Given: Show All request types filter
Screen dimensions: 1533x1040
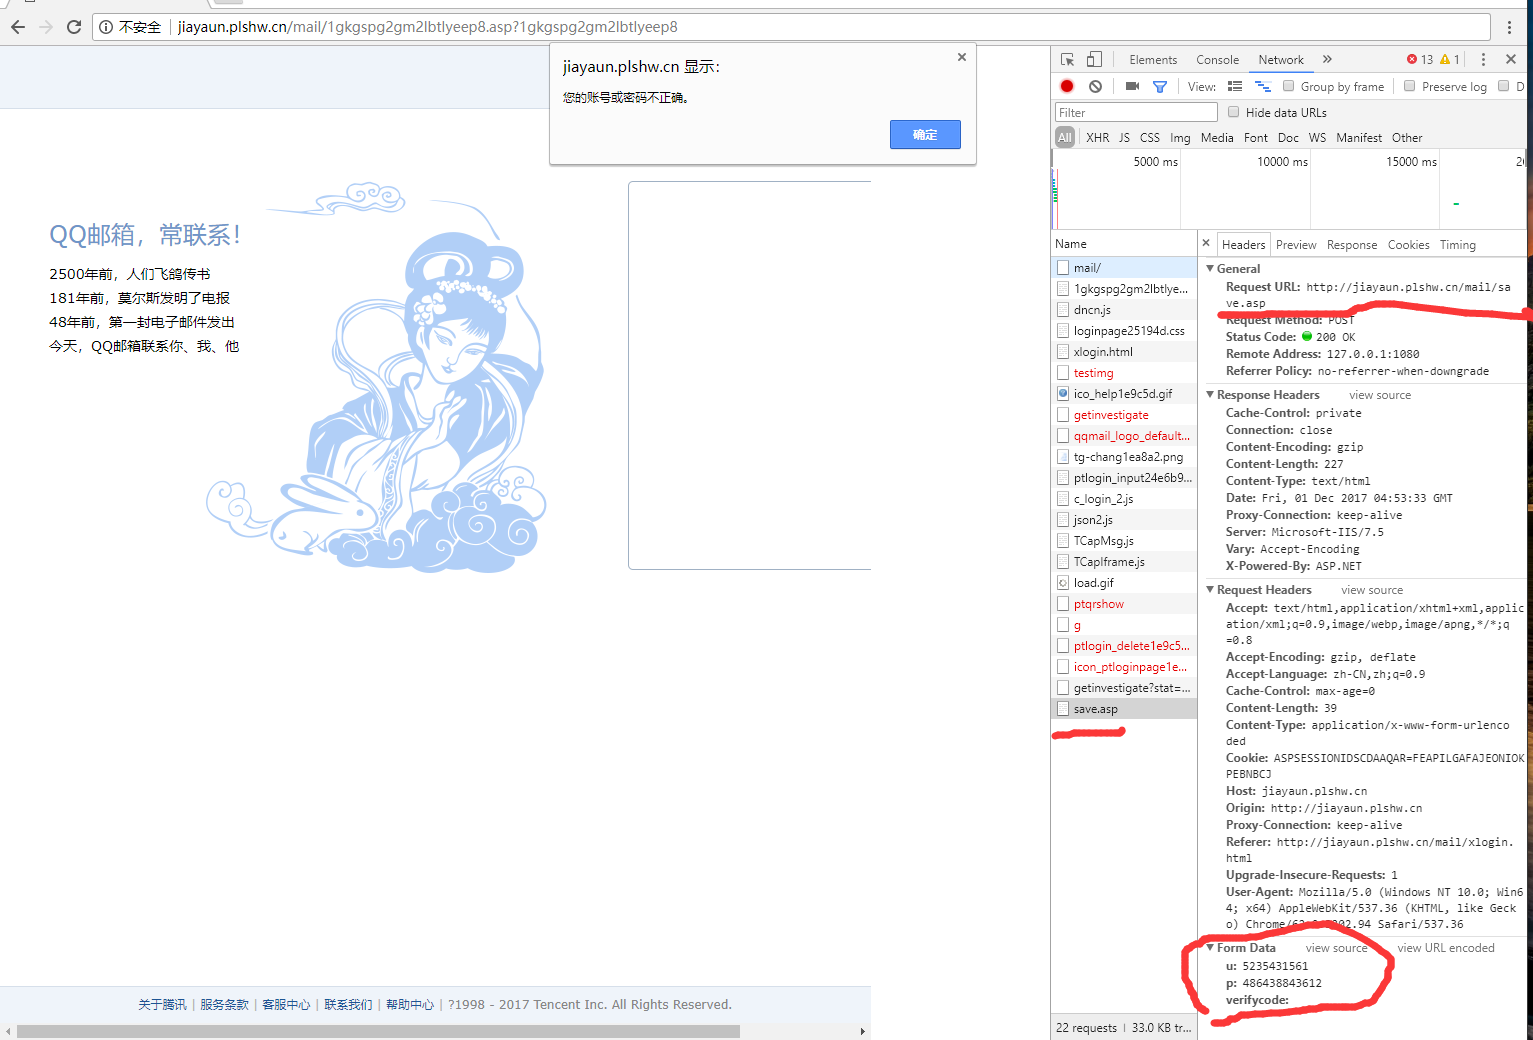Looking at the screenshot, I should point(1065,138).
